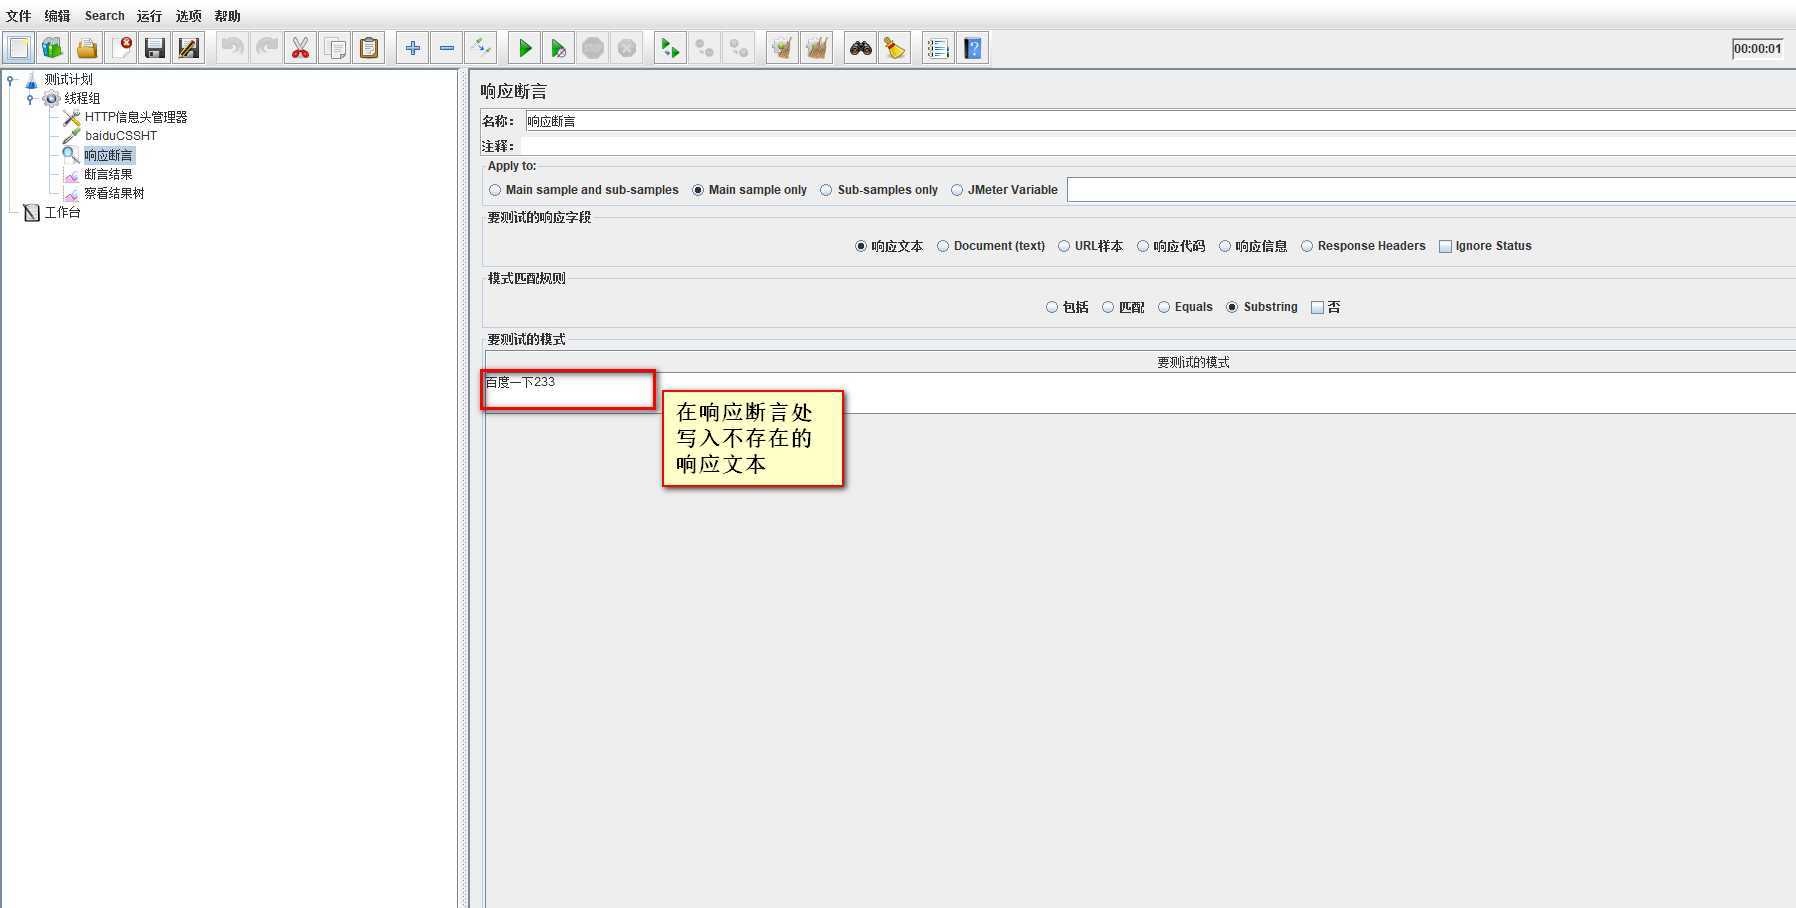1796x908 pixels.
Task: Collapse all nodes with the minus icon
Action: [x=446, y=48]
